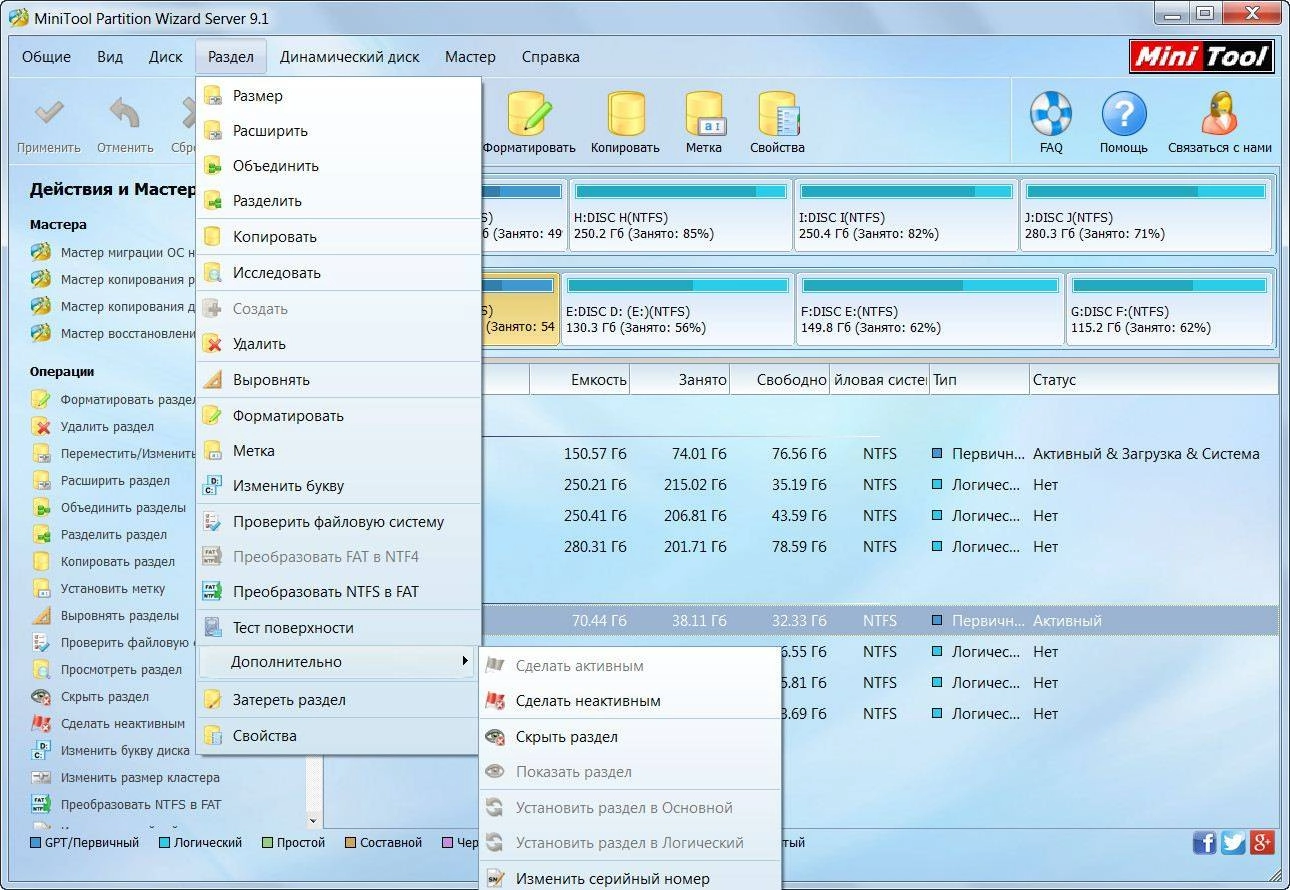Choose Исследовать menu entry
The height and width of the screenshot is (890, 1290).
pos(339,273)
